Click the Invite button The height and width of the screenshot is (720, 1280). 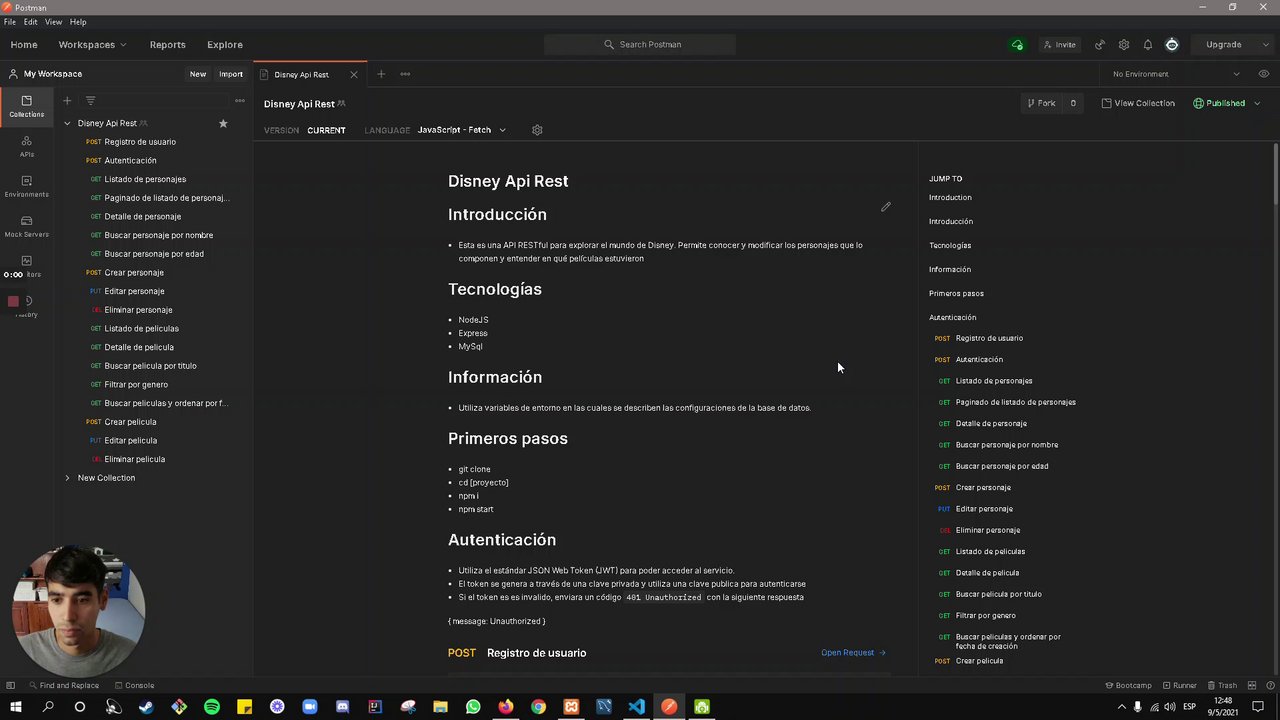(1060, 45)
